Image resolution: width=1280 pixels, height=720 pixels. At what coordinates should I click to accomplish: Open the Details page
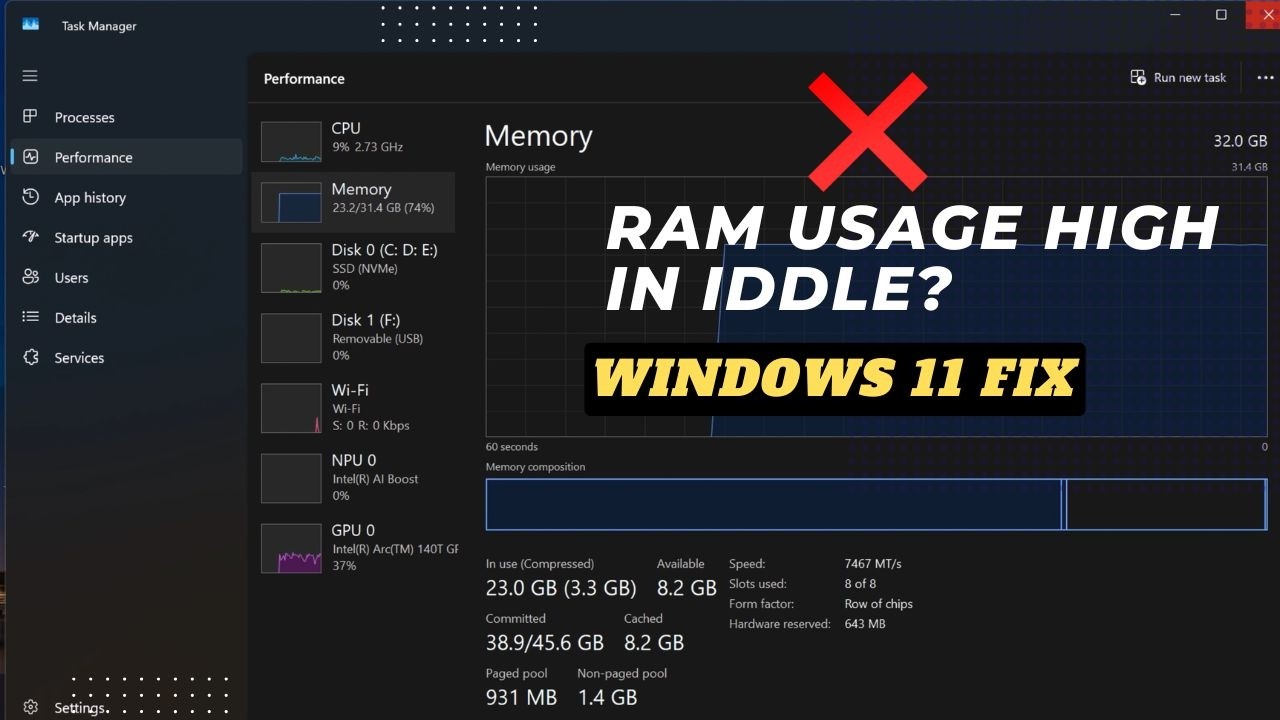coord(126,317)
